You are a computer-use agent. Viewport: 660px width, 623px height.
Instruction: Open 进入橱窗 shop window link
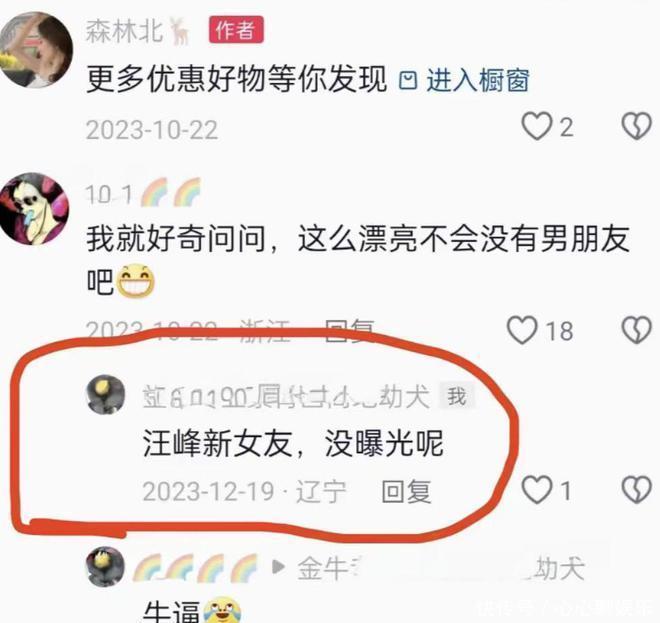478,80
